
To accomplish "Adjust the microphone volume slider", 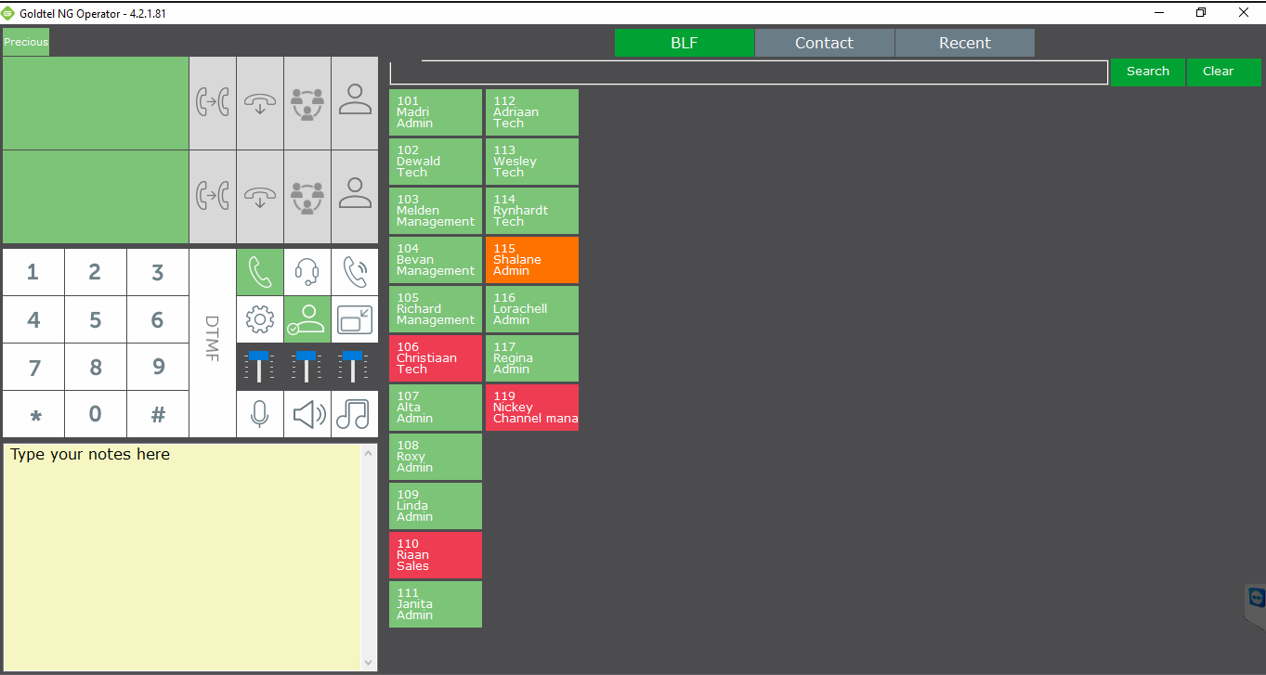I will [x=260, y=366].
